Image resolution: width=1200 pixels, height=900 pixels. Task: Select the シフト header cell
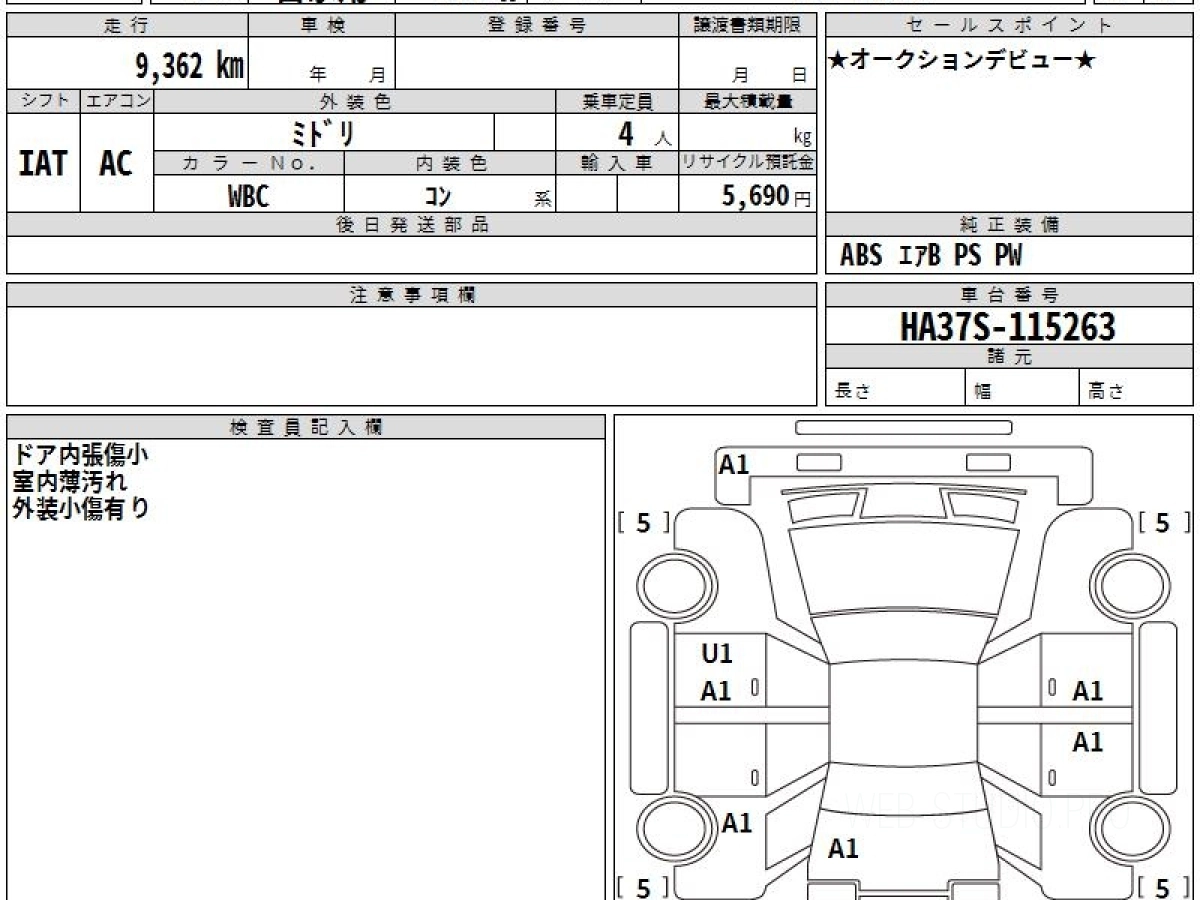click(43, 101)
